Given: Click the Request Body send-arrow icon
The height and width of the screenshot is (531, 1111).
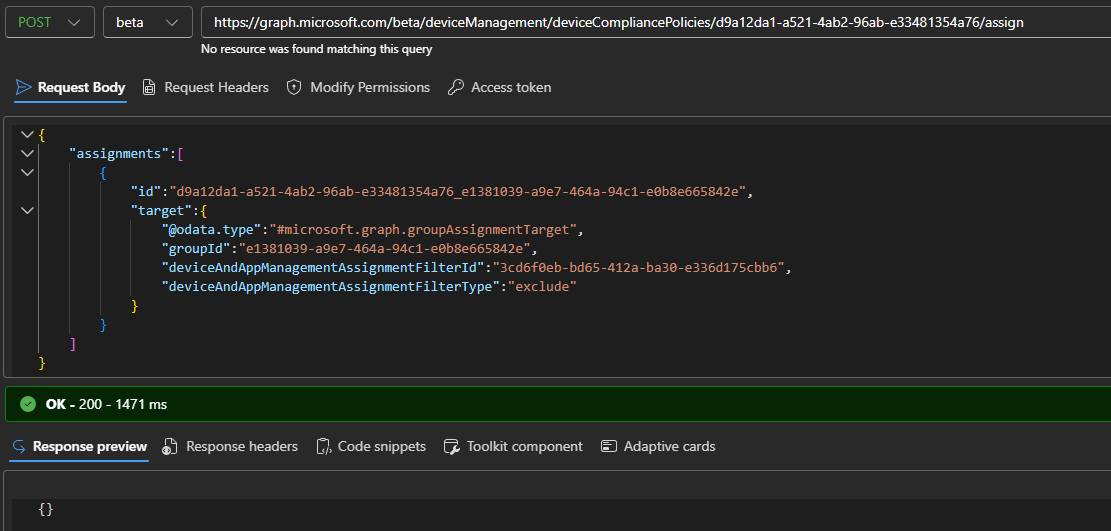Looking at the screenshot, I should coord(24,87).
